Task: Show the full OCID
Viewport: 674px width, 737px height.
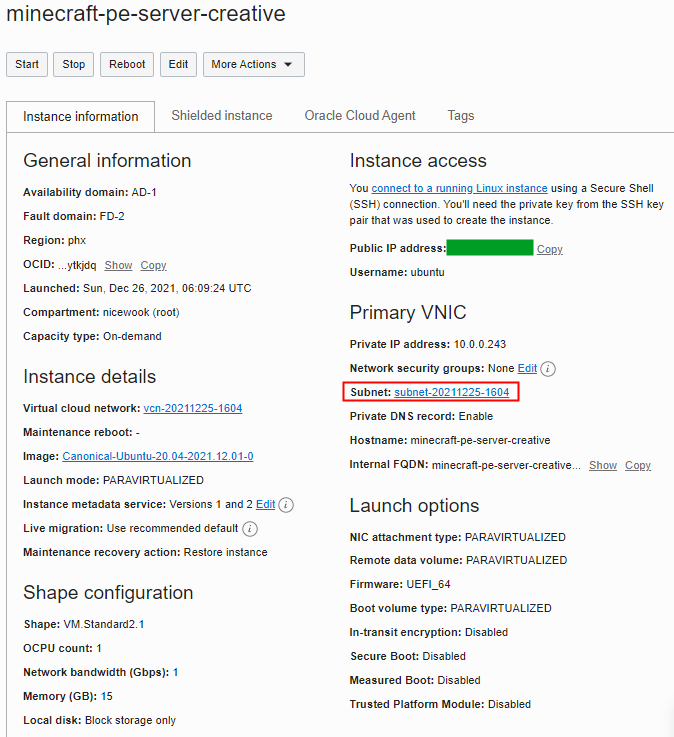Action: (118, 265)
